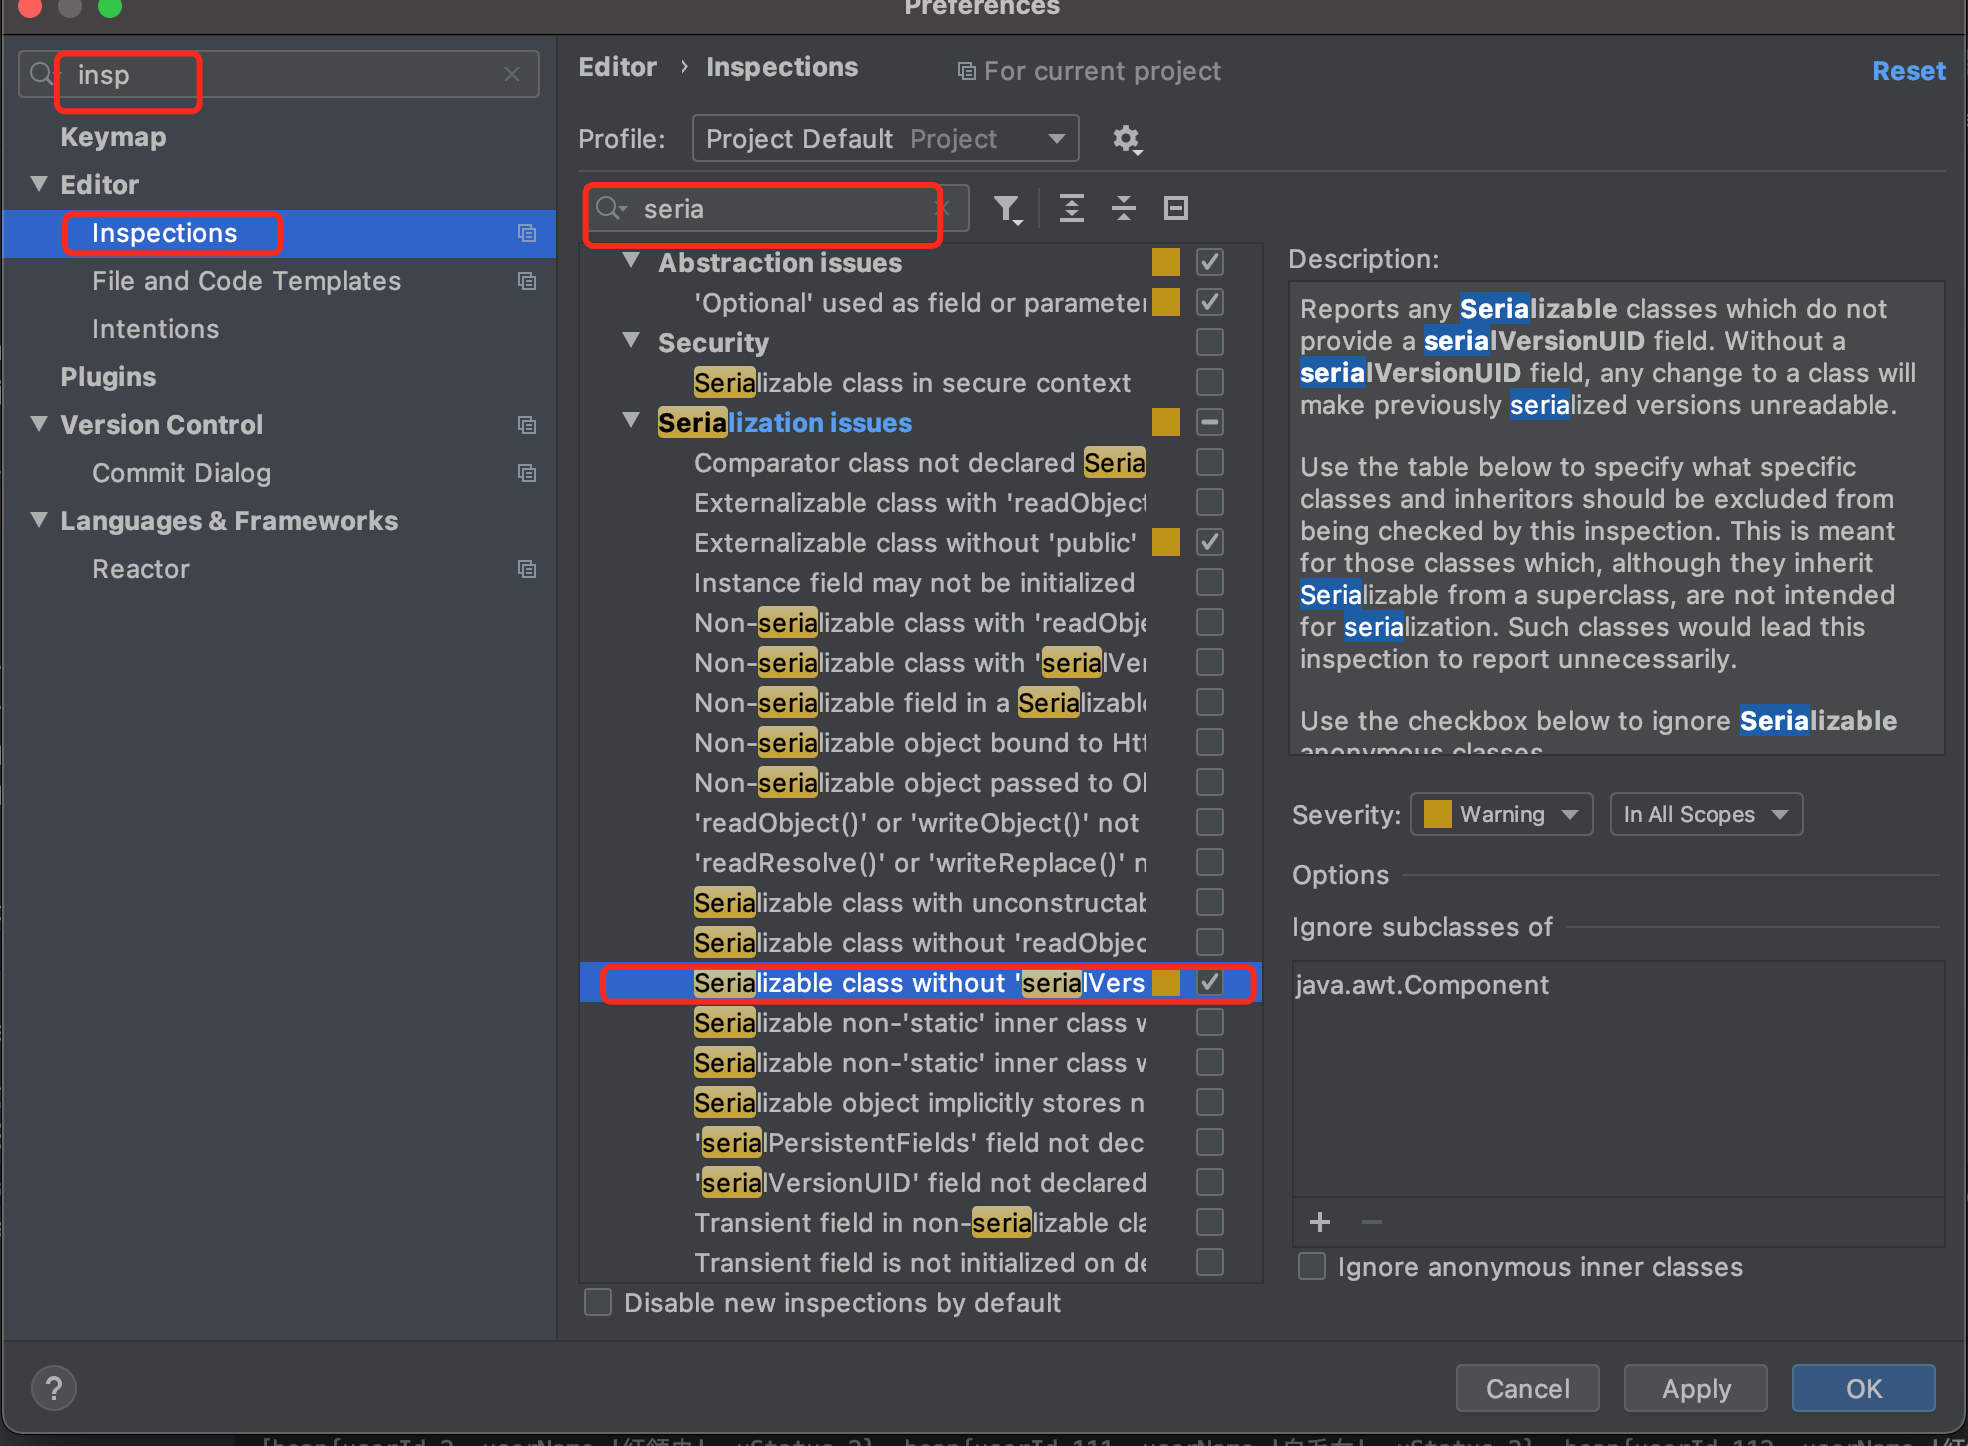Collapse the Version Control tree node

(x=39, y=424)
